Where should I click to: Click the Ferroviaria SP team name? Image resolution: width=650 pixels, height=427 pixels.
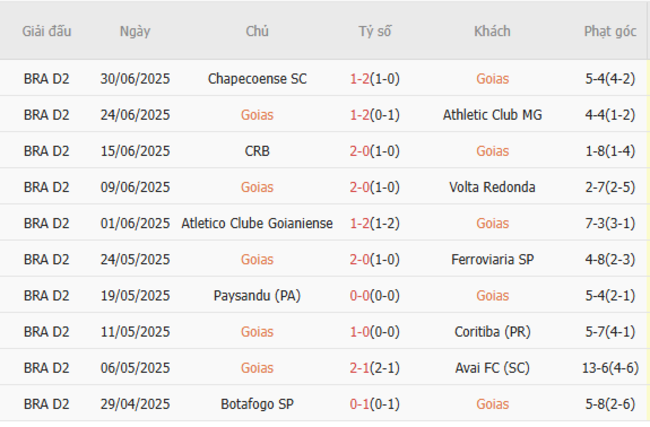[x=492, y=259]
